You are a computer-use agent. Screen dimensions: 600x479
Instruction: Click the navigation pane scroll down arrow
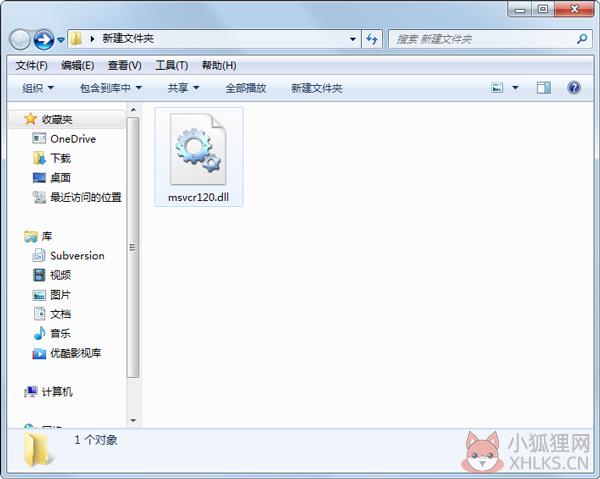click(133, 420)
